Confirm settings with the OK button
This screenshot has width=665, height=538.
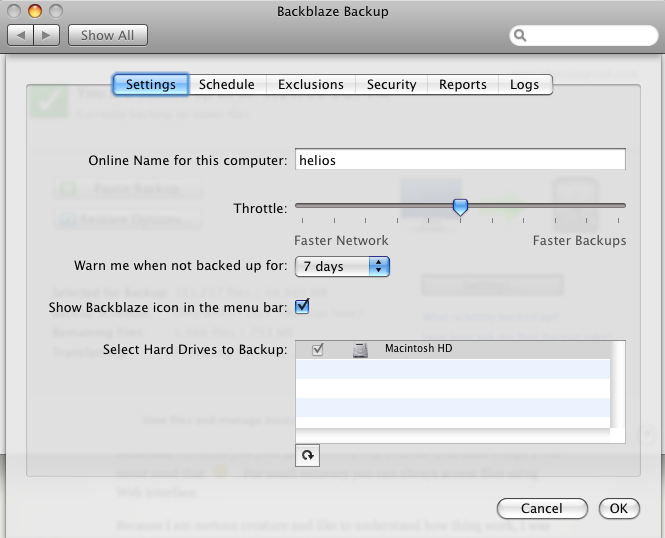pyautogui.click(x=619, y=508)
